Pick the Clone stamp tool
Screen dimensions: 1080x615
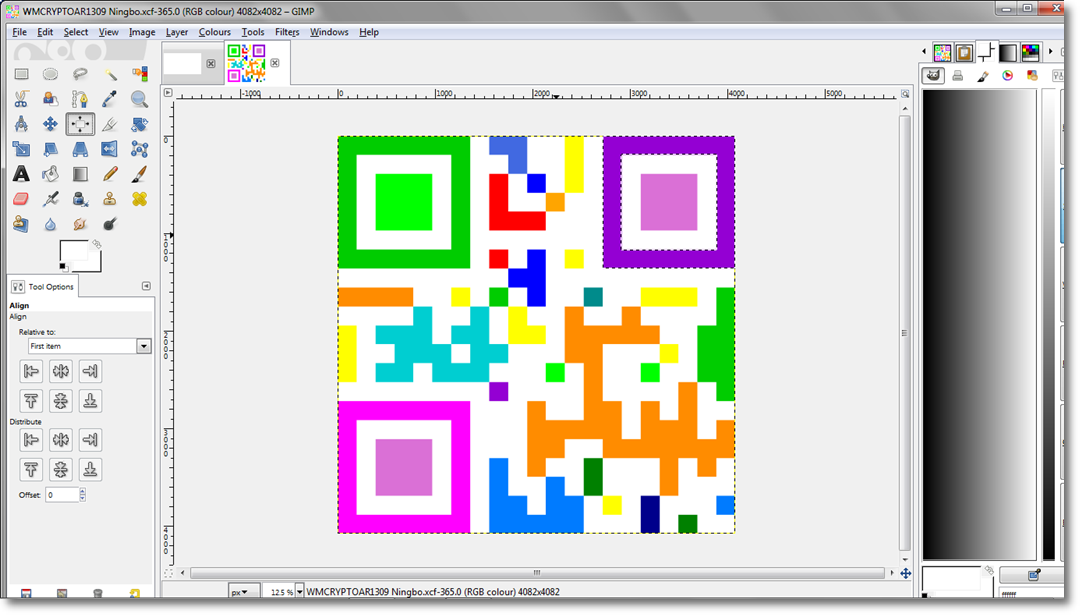(x=110, y=199)
